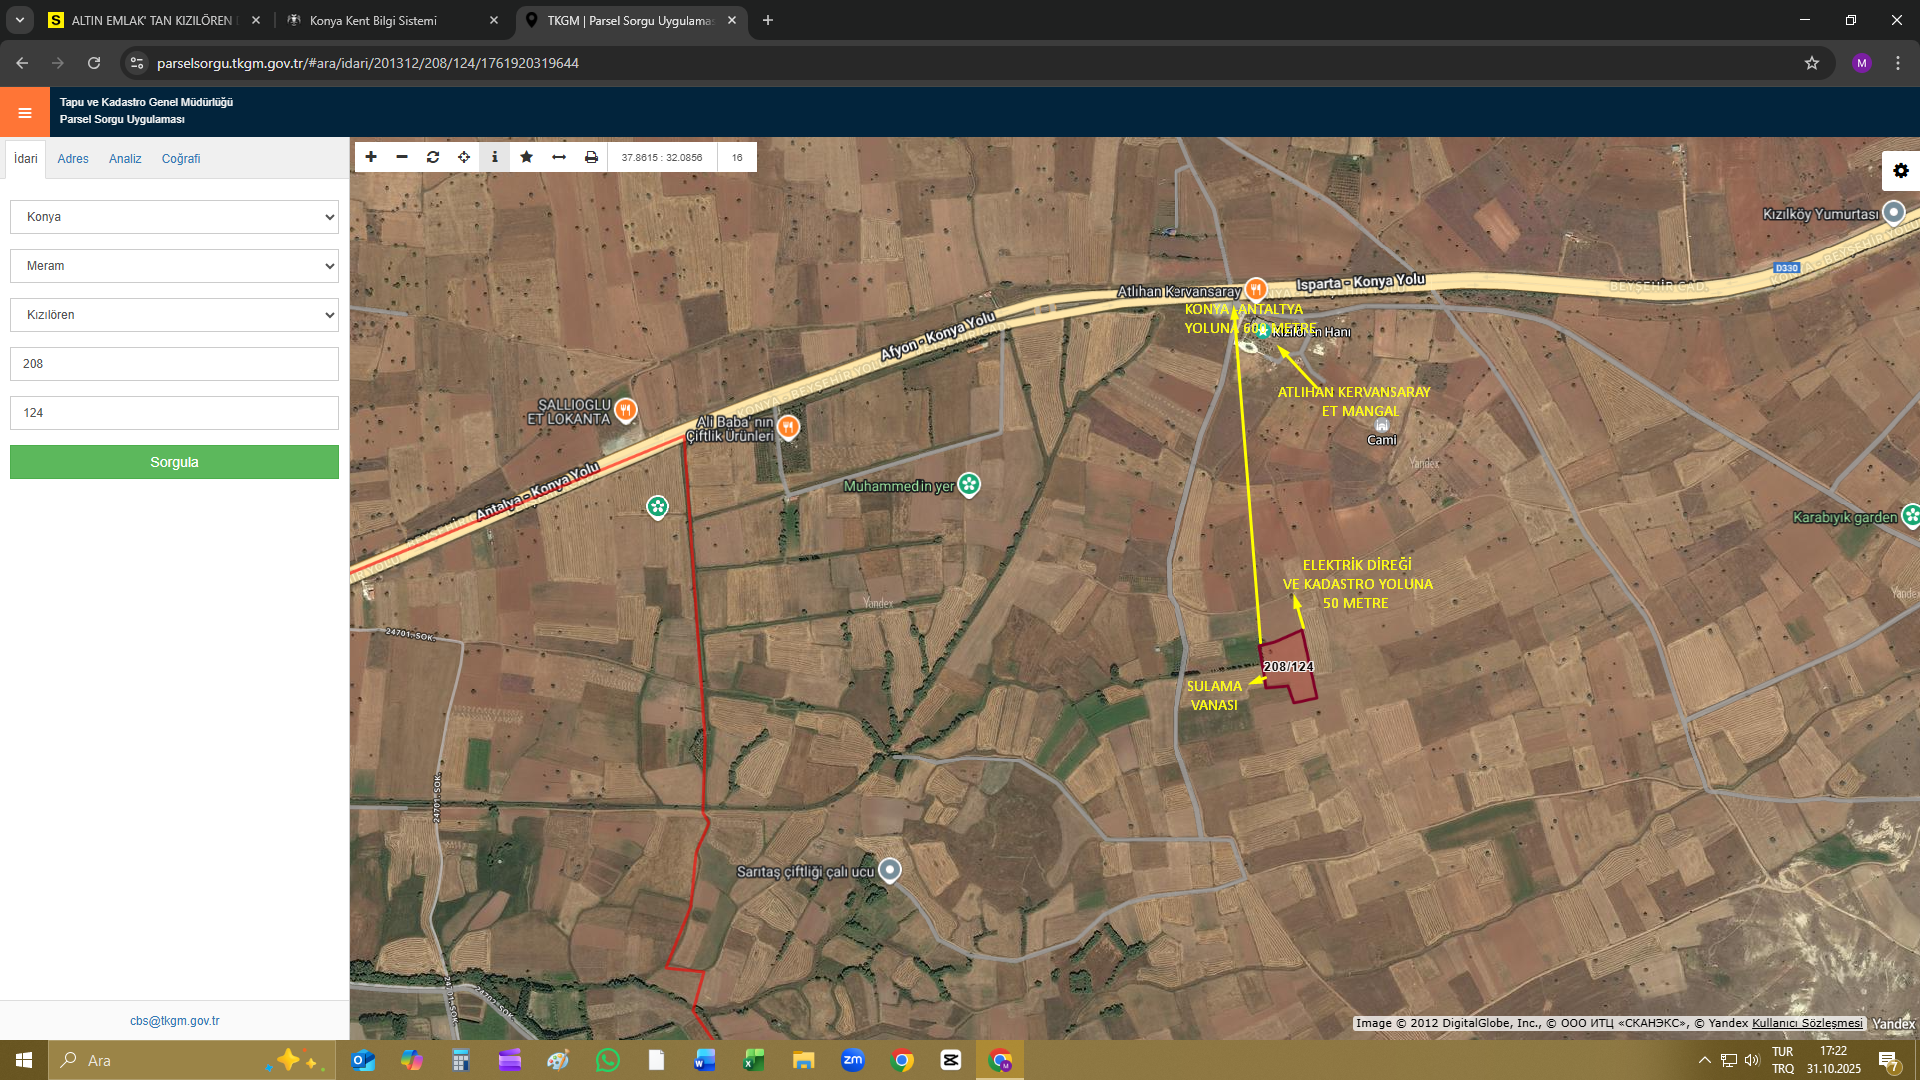Screen dimensions: 1920x1080
Task: Click the parcel number field containing 124
Action: coord(174,413)
